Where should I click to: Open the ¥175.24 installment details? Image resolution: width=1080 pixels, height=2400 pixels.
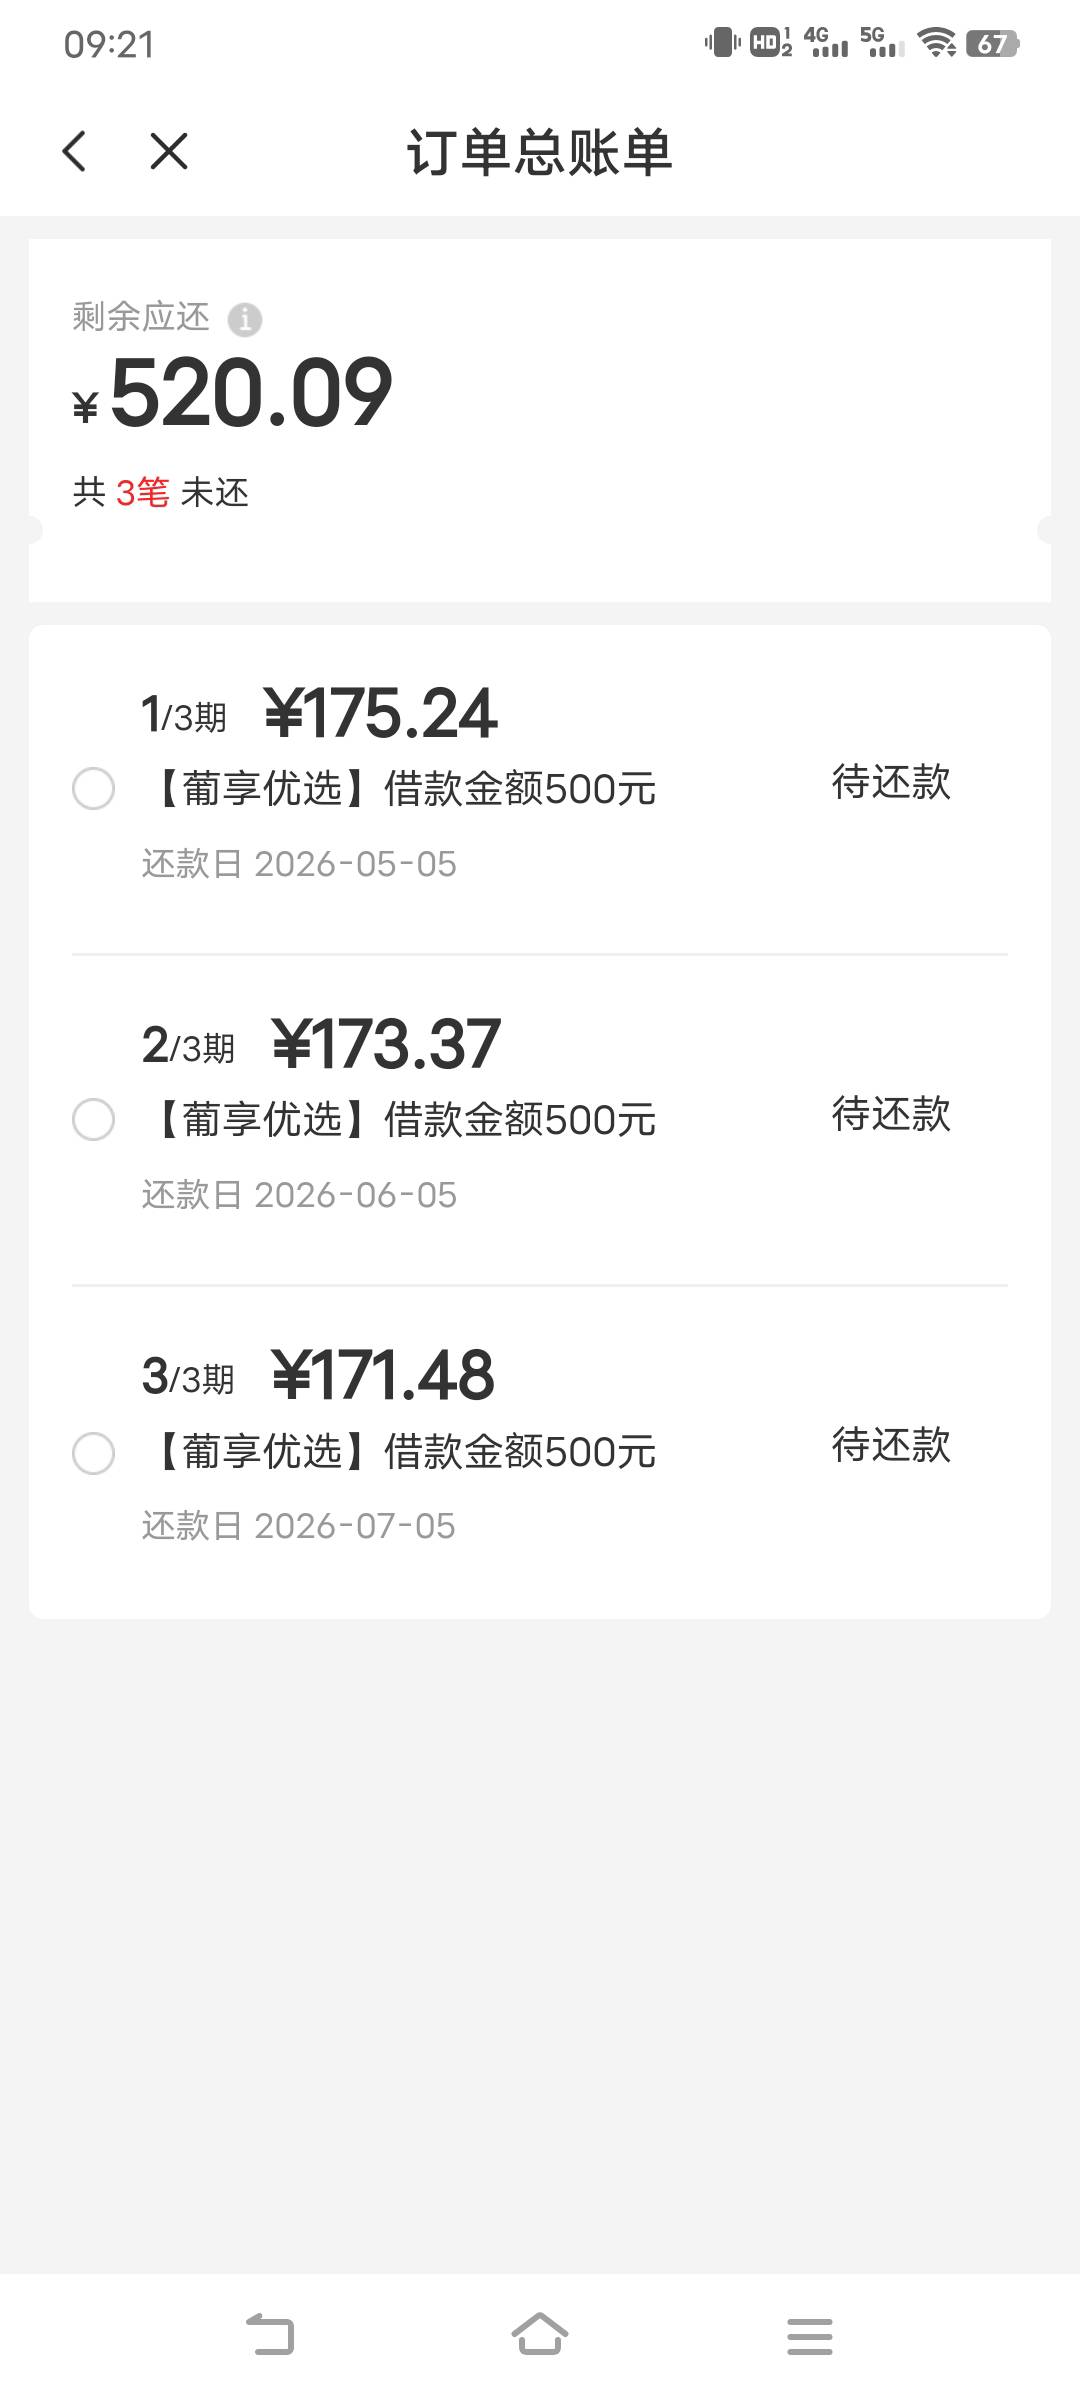click(380, 714)
